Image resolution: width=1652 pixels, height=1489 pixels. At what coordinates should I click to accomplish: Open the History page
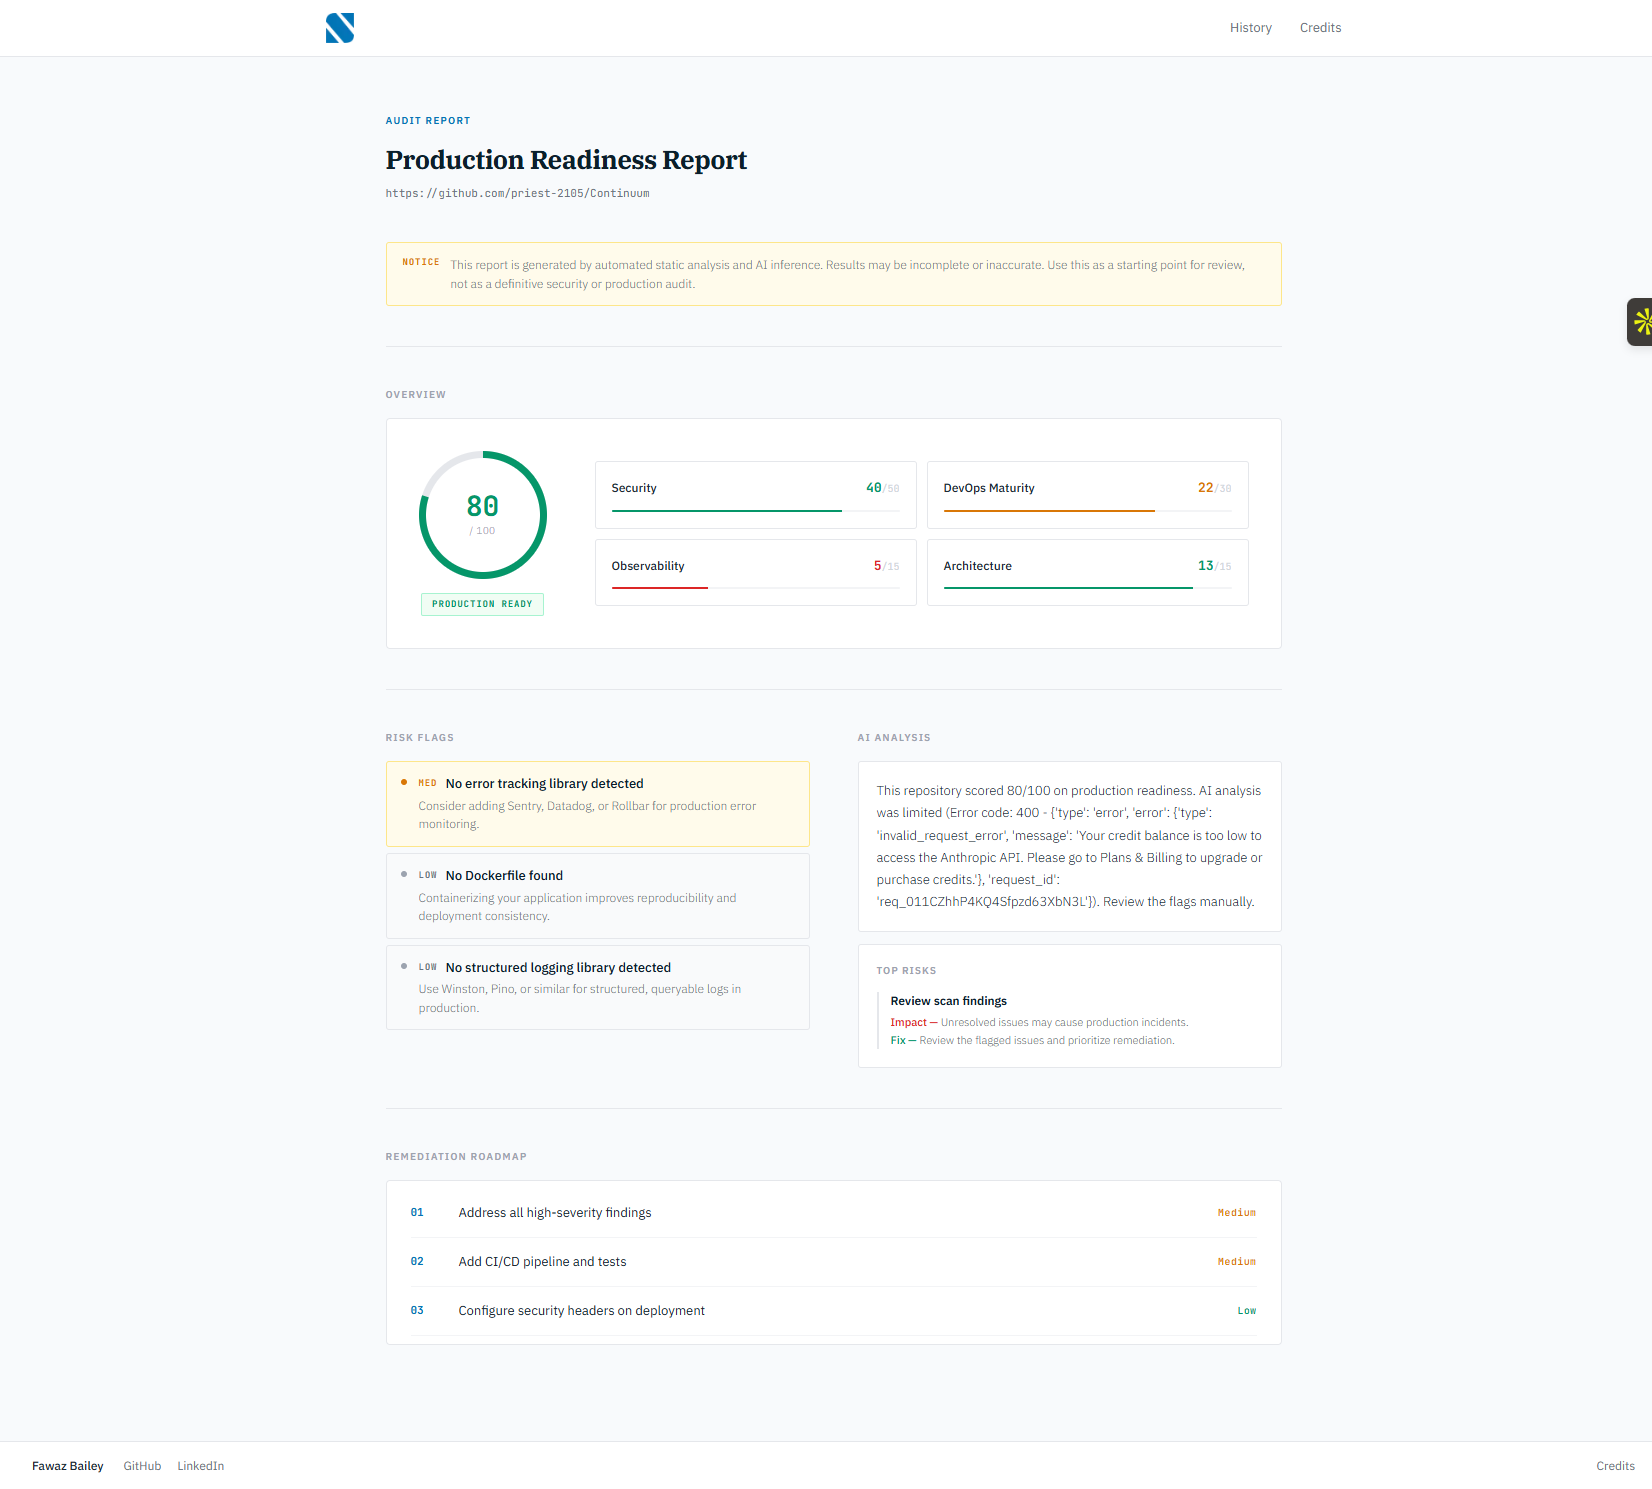[x=1250, y=28]
